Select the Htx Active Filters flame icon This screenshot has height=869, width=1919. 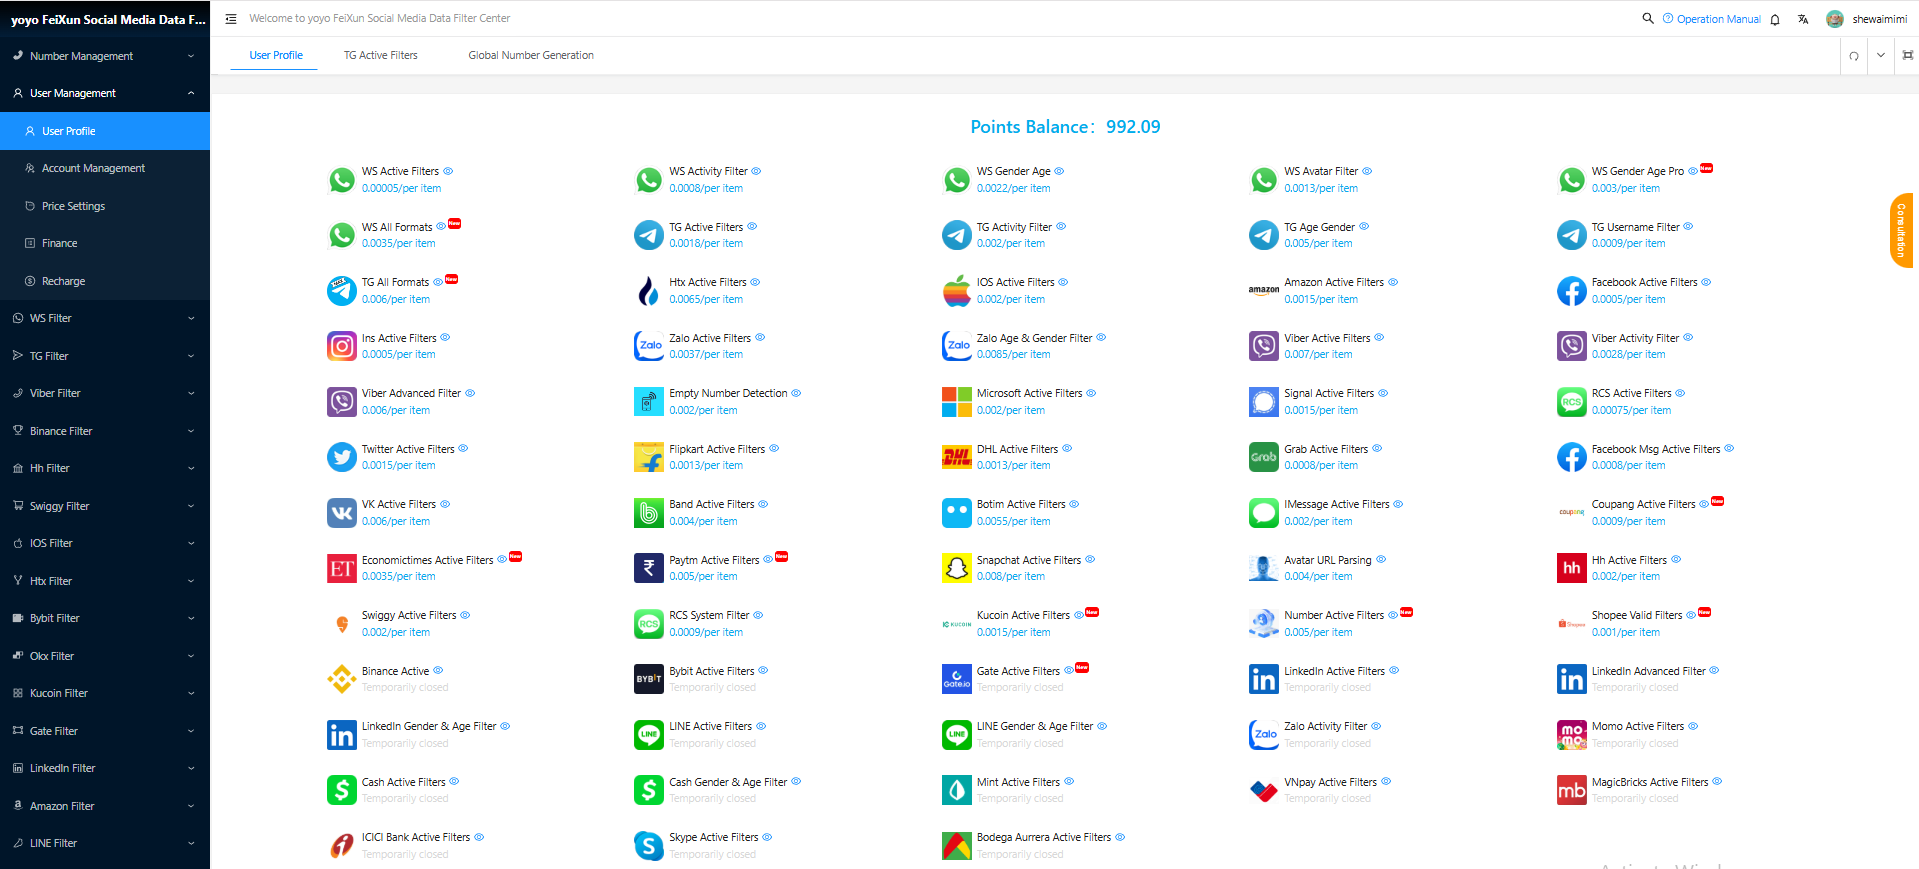649,291
